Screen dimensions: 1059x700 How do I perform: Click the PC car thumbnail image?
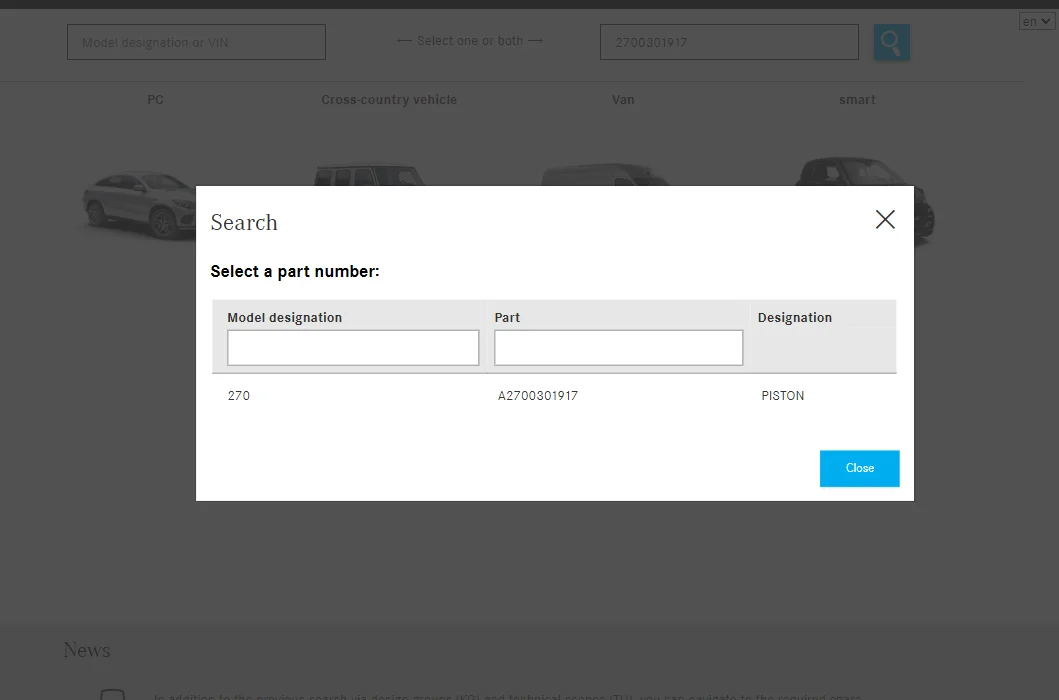139,205
